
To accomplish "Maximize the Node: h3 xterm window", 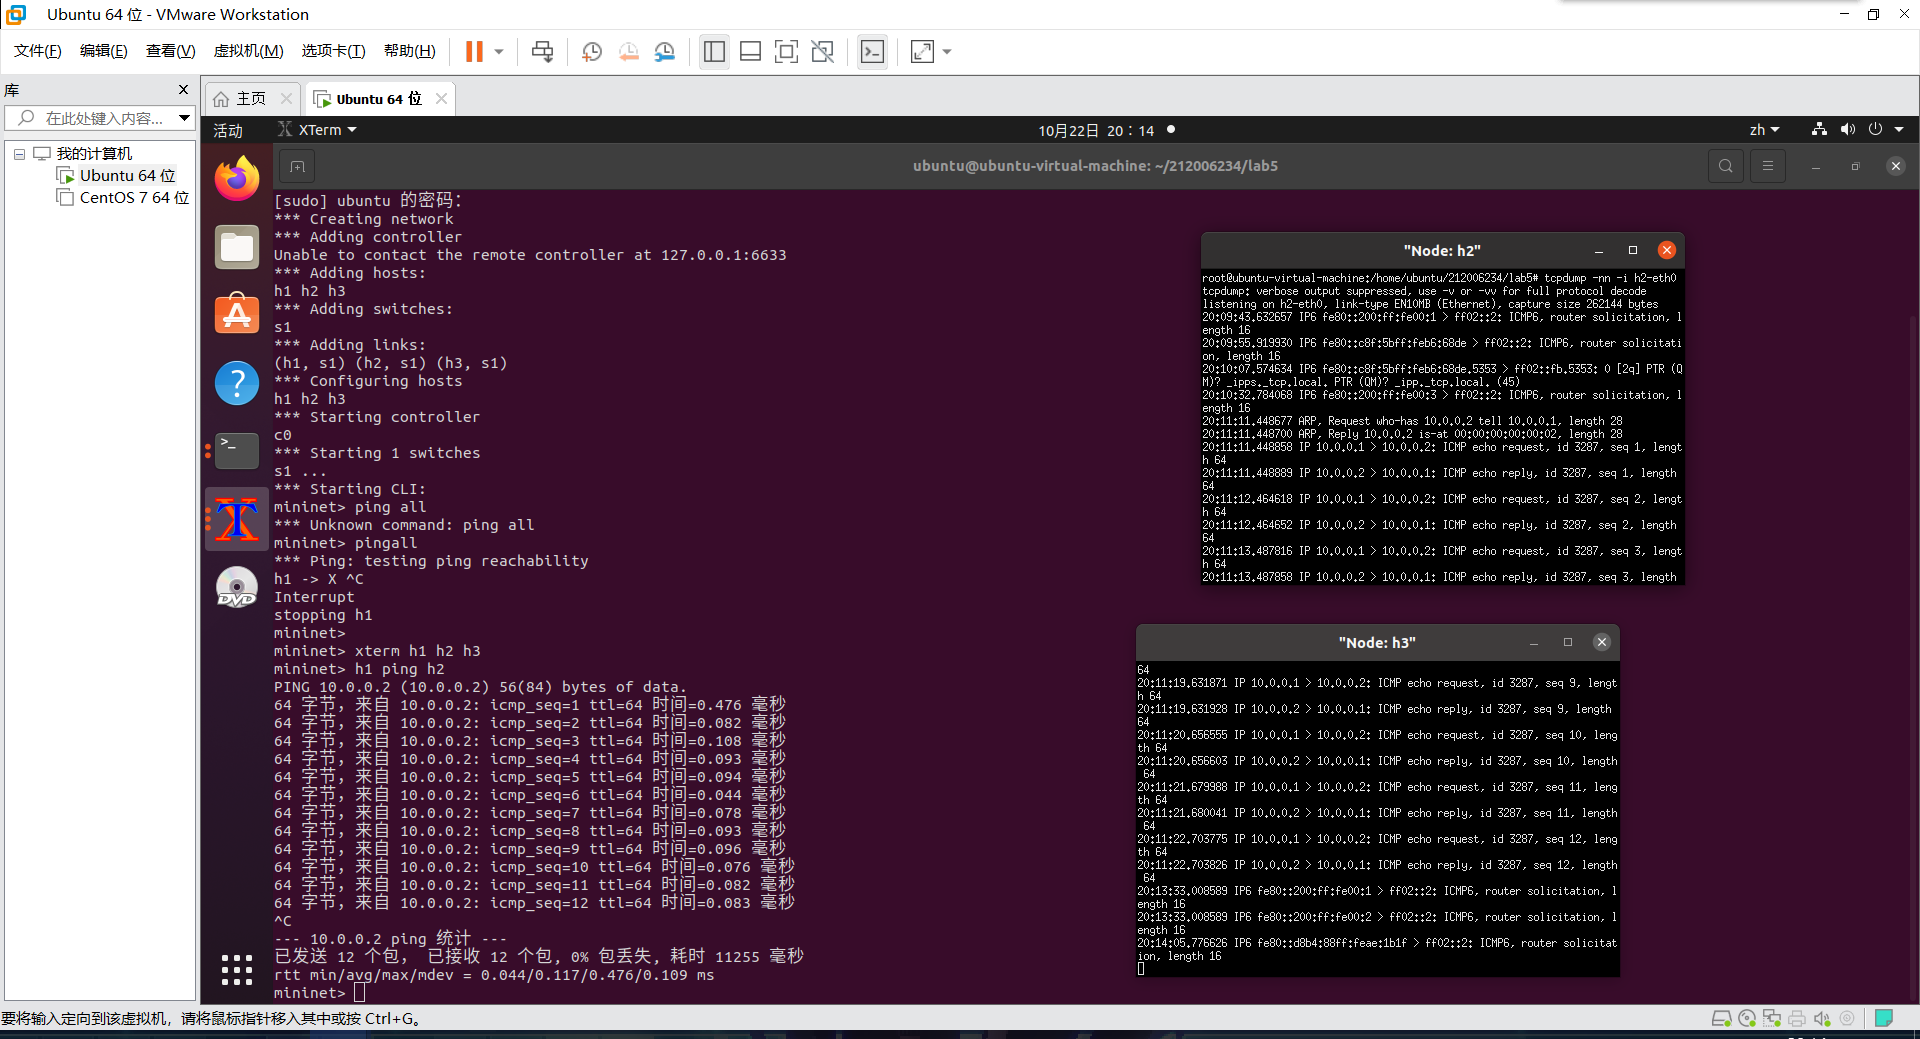I will click(x=1568, y=643).
